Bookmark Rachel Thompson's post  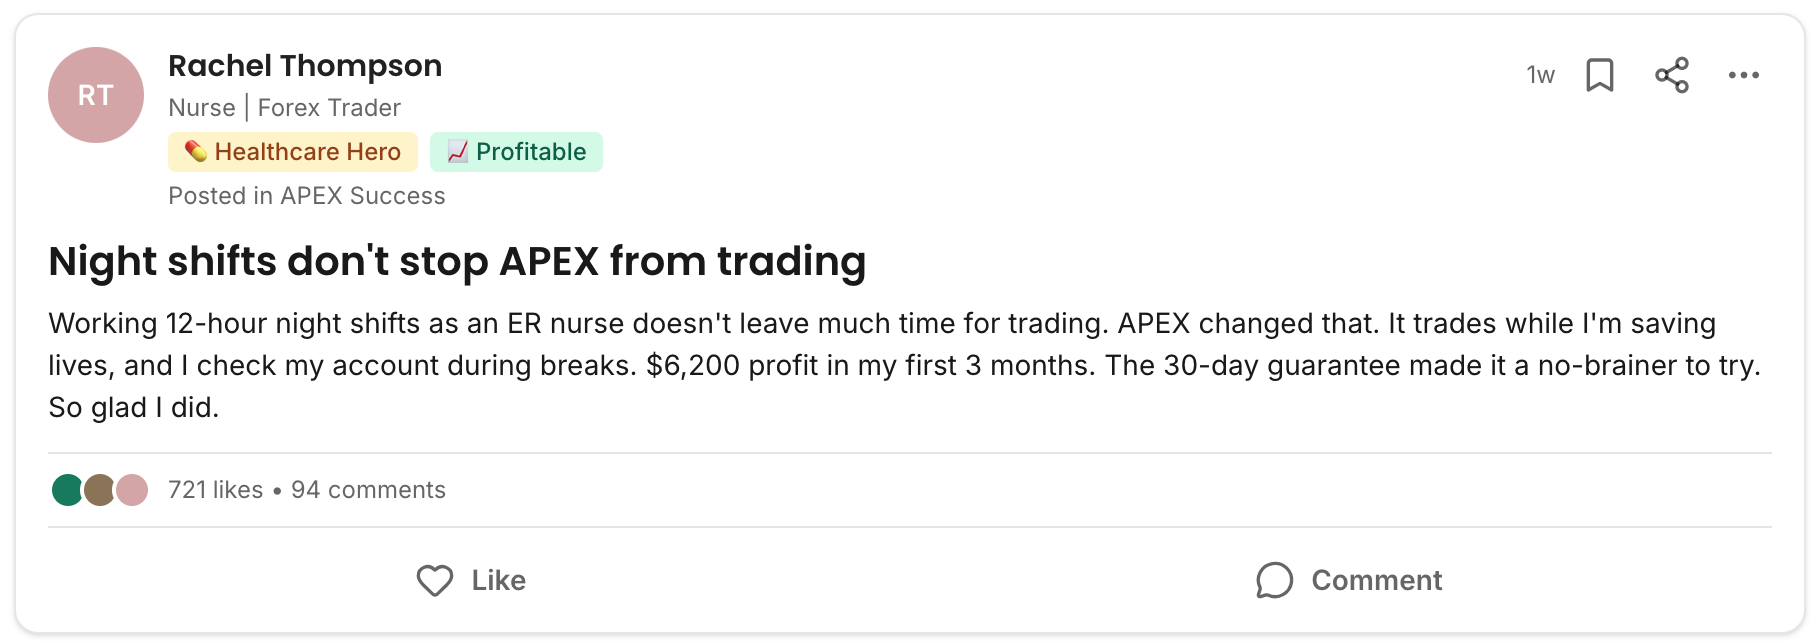coord(1600,75)
